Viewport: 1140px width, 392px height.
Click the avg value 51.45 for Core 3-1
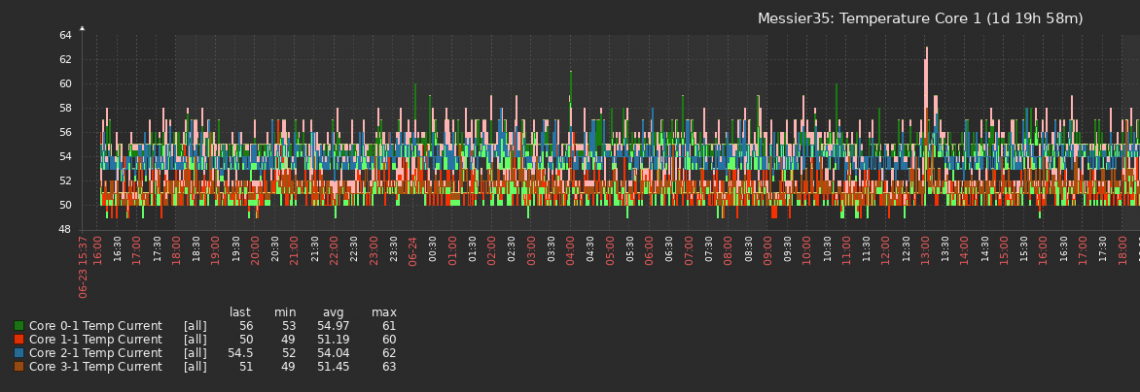tap(333, 367)
